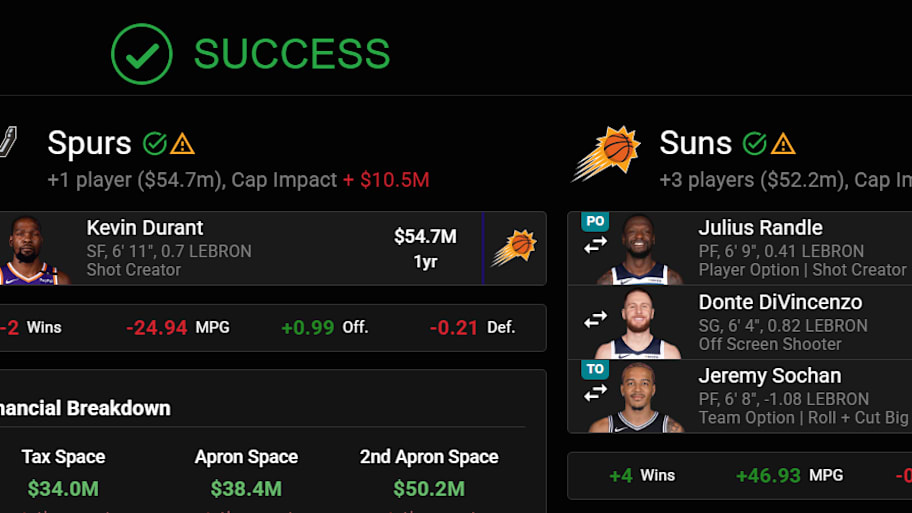Click the Suns team name heading
912x513 pixels.
point(695,143)
